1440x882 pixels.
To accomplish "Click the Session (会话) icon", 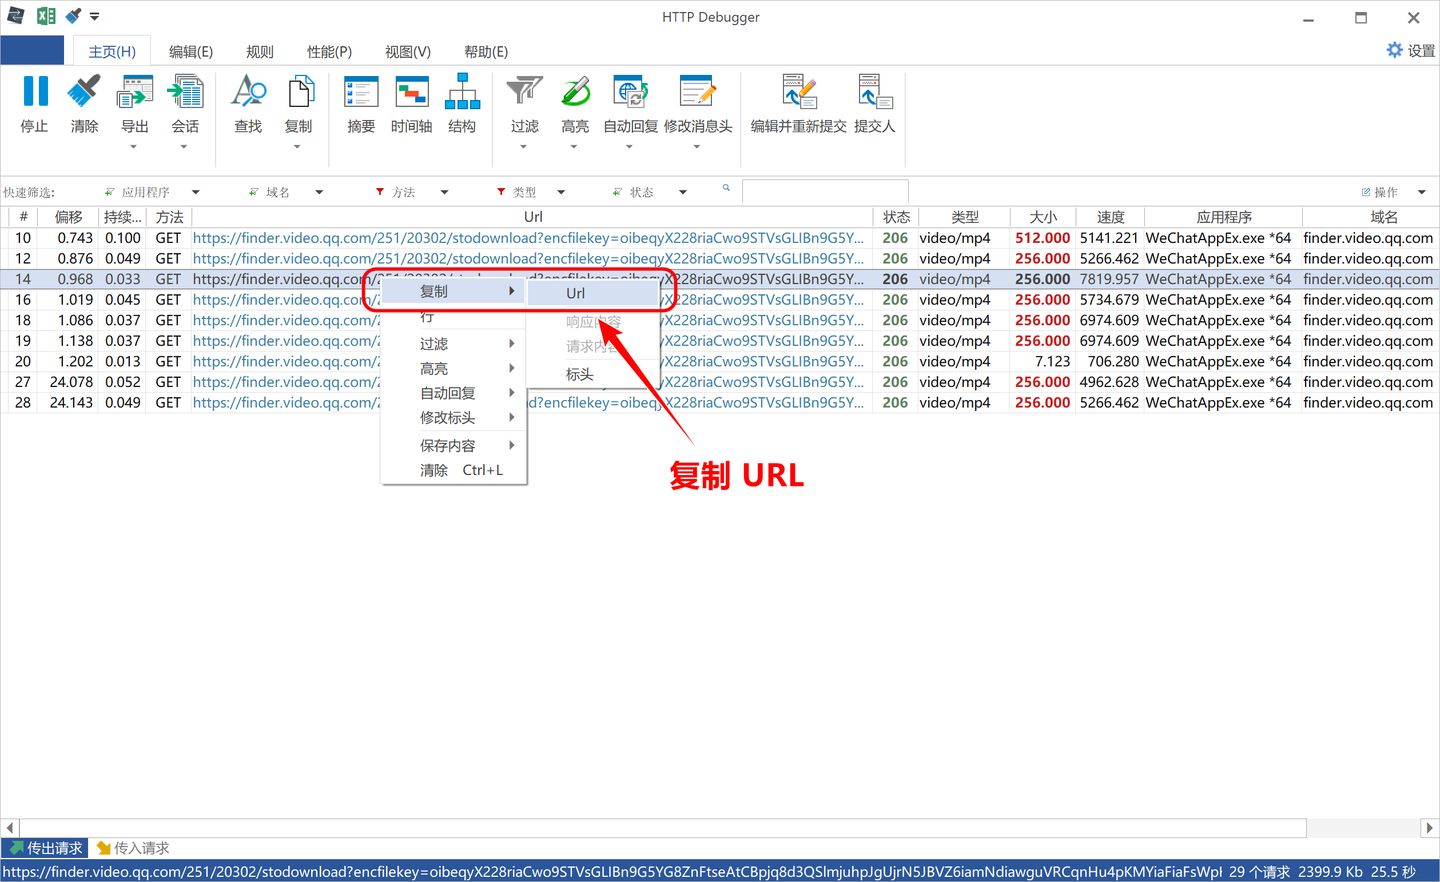I will 185,92.
